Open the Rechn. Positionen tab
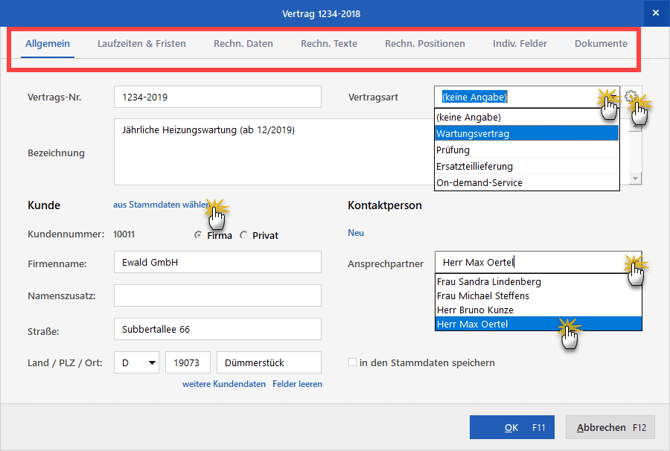The width and height of the screenshot is (670, 451). point(424,44)
